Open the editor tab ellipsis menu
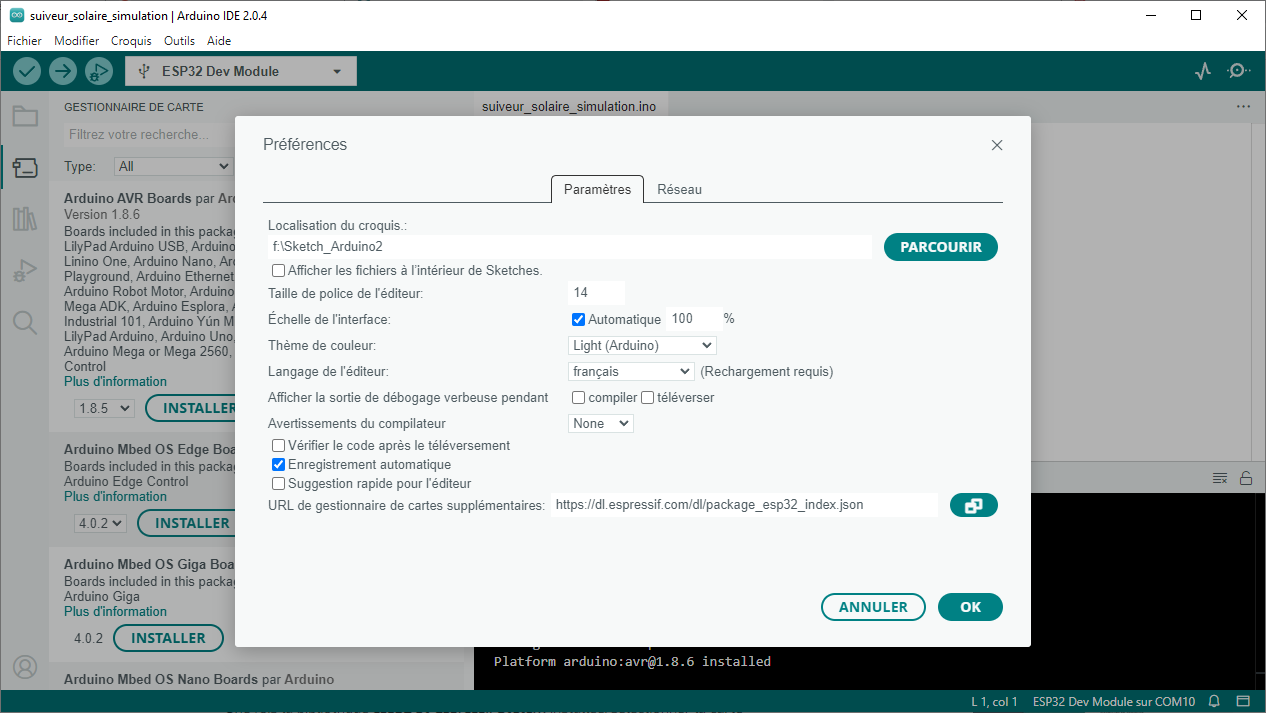 point(1243,106)
